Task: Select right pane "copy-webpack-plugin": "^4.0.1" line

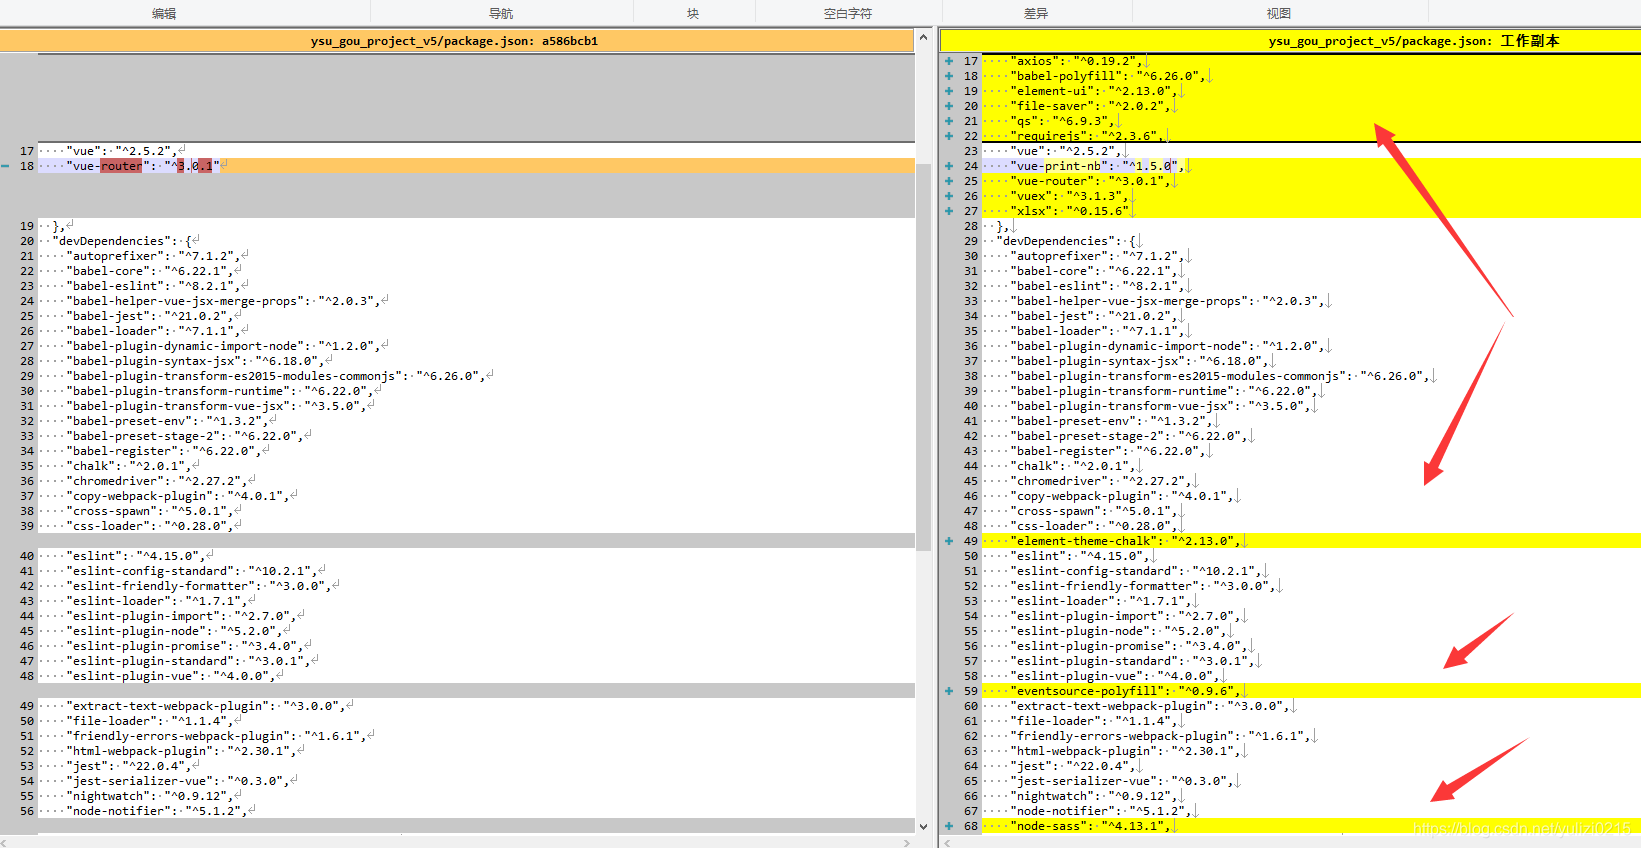Action: [1311, 496]
